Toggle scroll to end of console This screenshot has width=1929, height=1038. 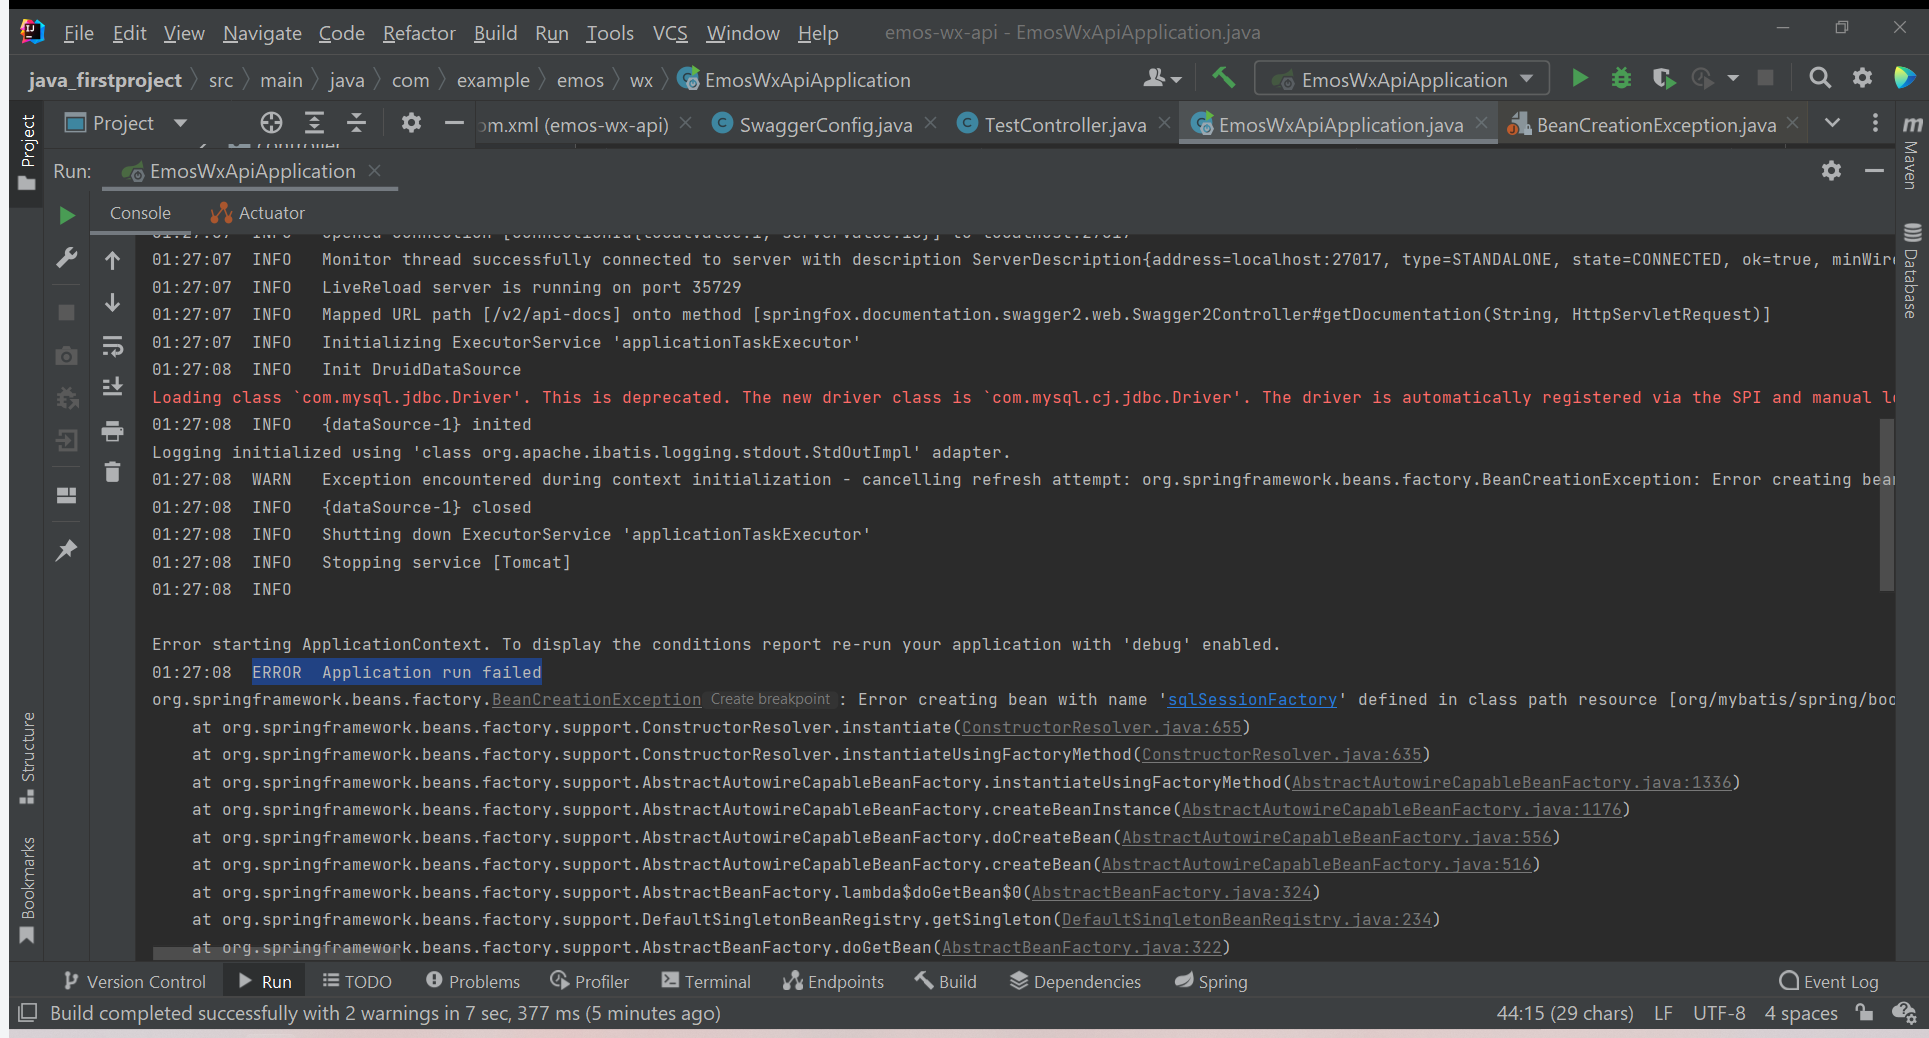point(112,387)
